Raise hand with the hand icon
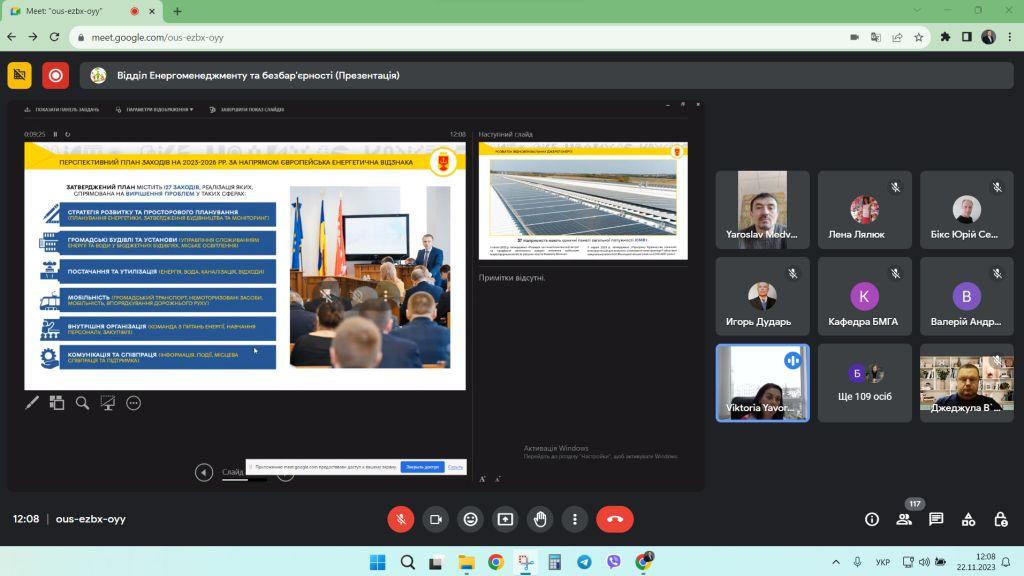 (540, 519)
